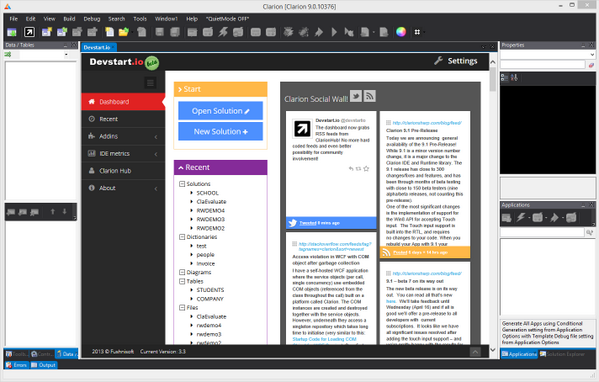Open the STUDENTS table entry

(210, 290)
